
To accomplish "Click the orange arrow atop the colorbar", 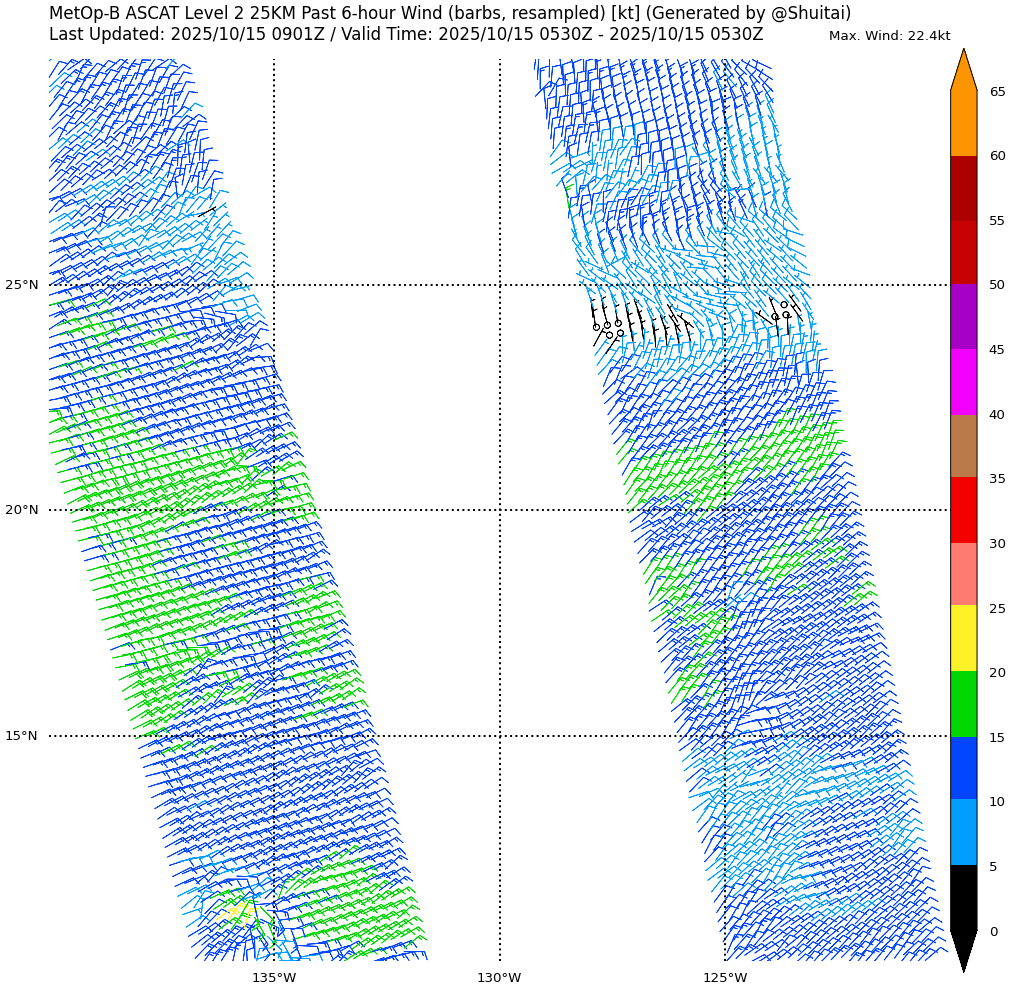I will (963, 72).
